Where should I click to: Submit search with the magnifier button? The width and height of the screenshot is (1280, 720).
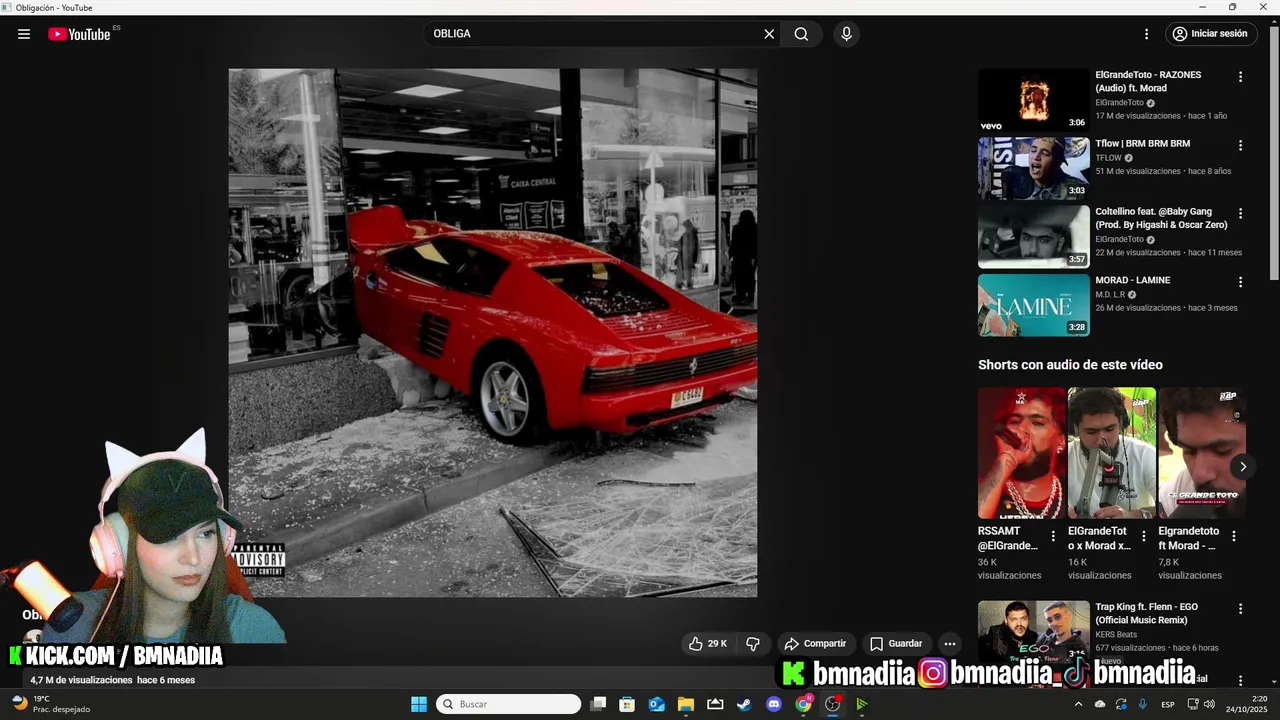coord(801,34)
